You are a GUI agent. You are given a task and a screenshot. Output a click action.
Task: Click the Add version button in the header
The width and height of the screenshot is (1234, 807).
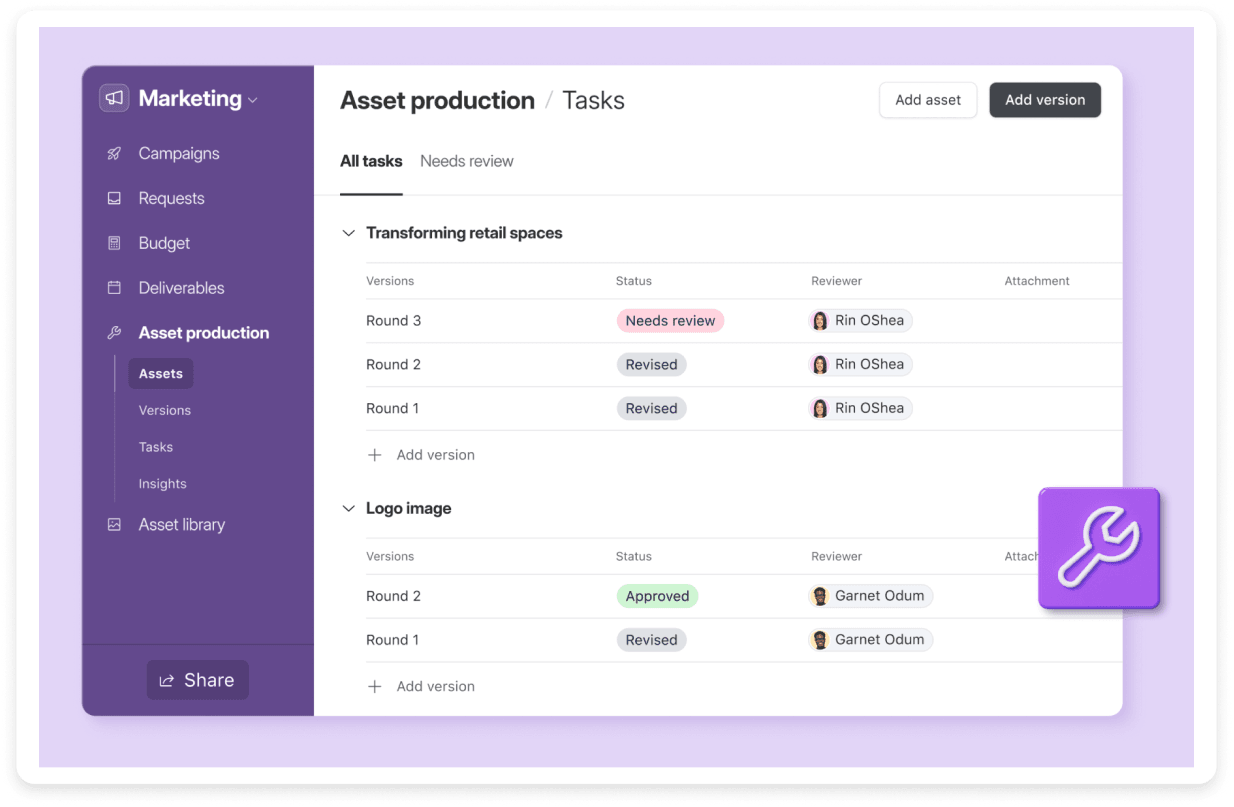[x=1045, y=100]
